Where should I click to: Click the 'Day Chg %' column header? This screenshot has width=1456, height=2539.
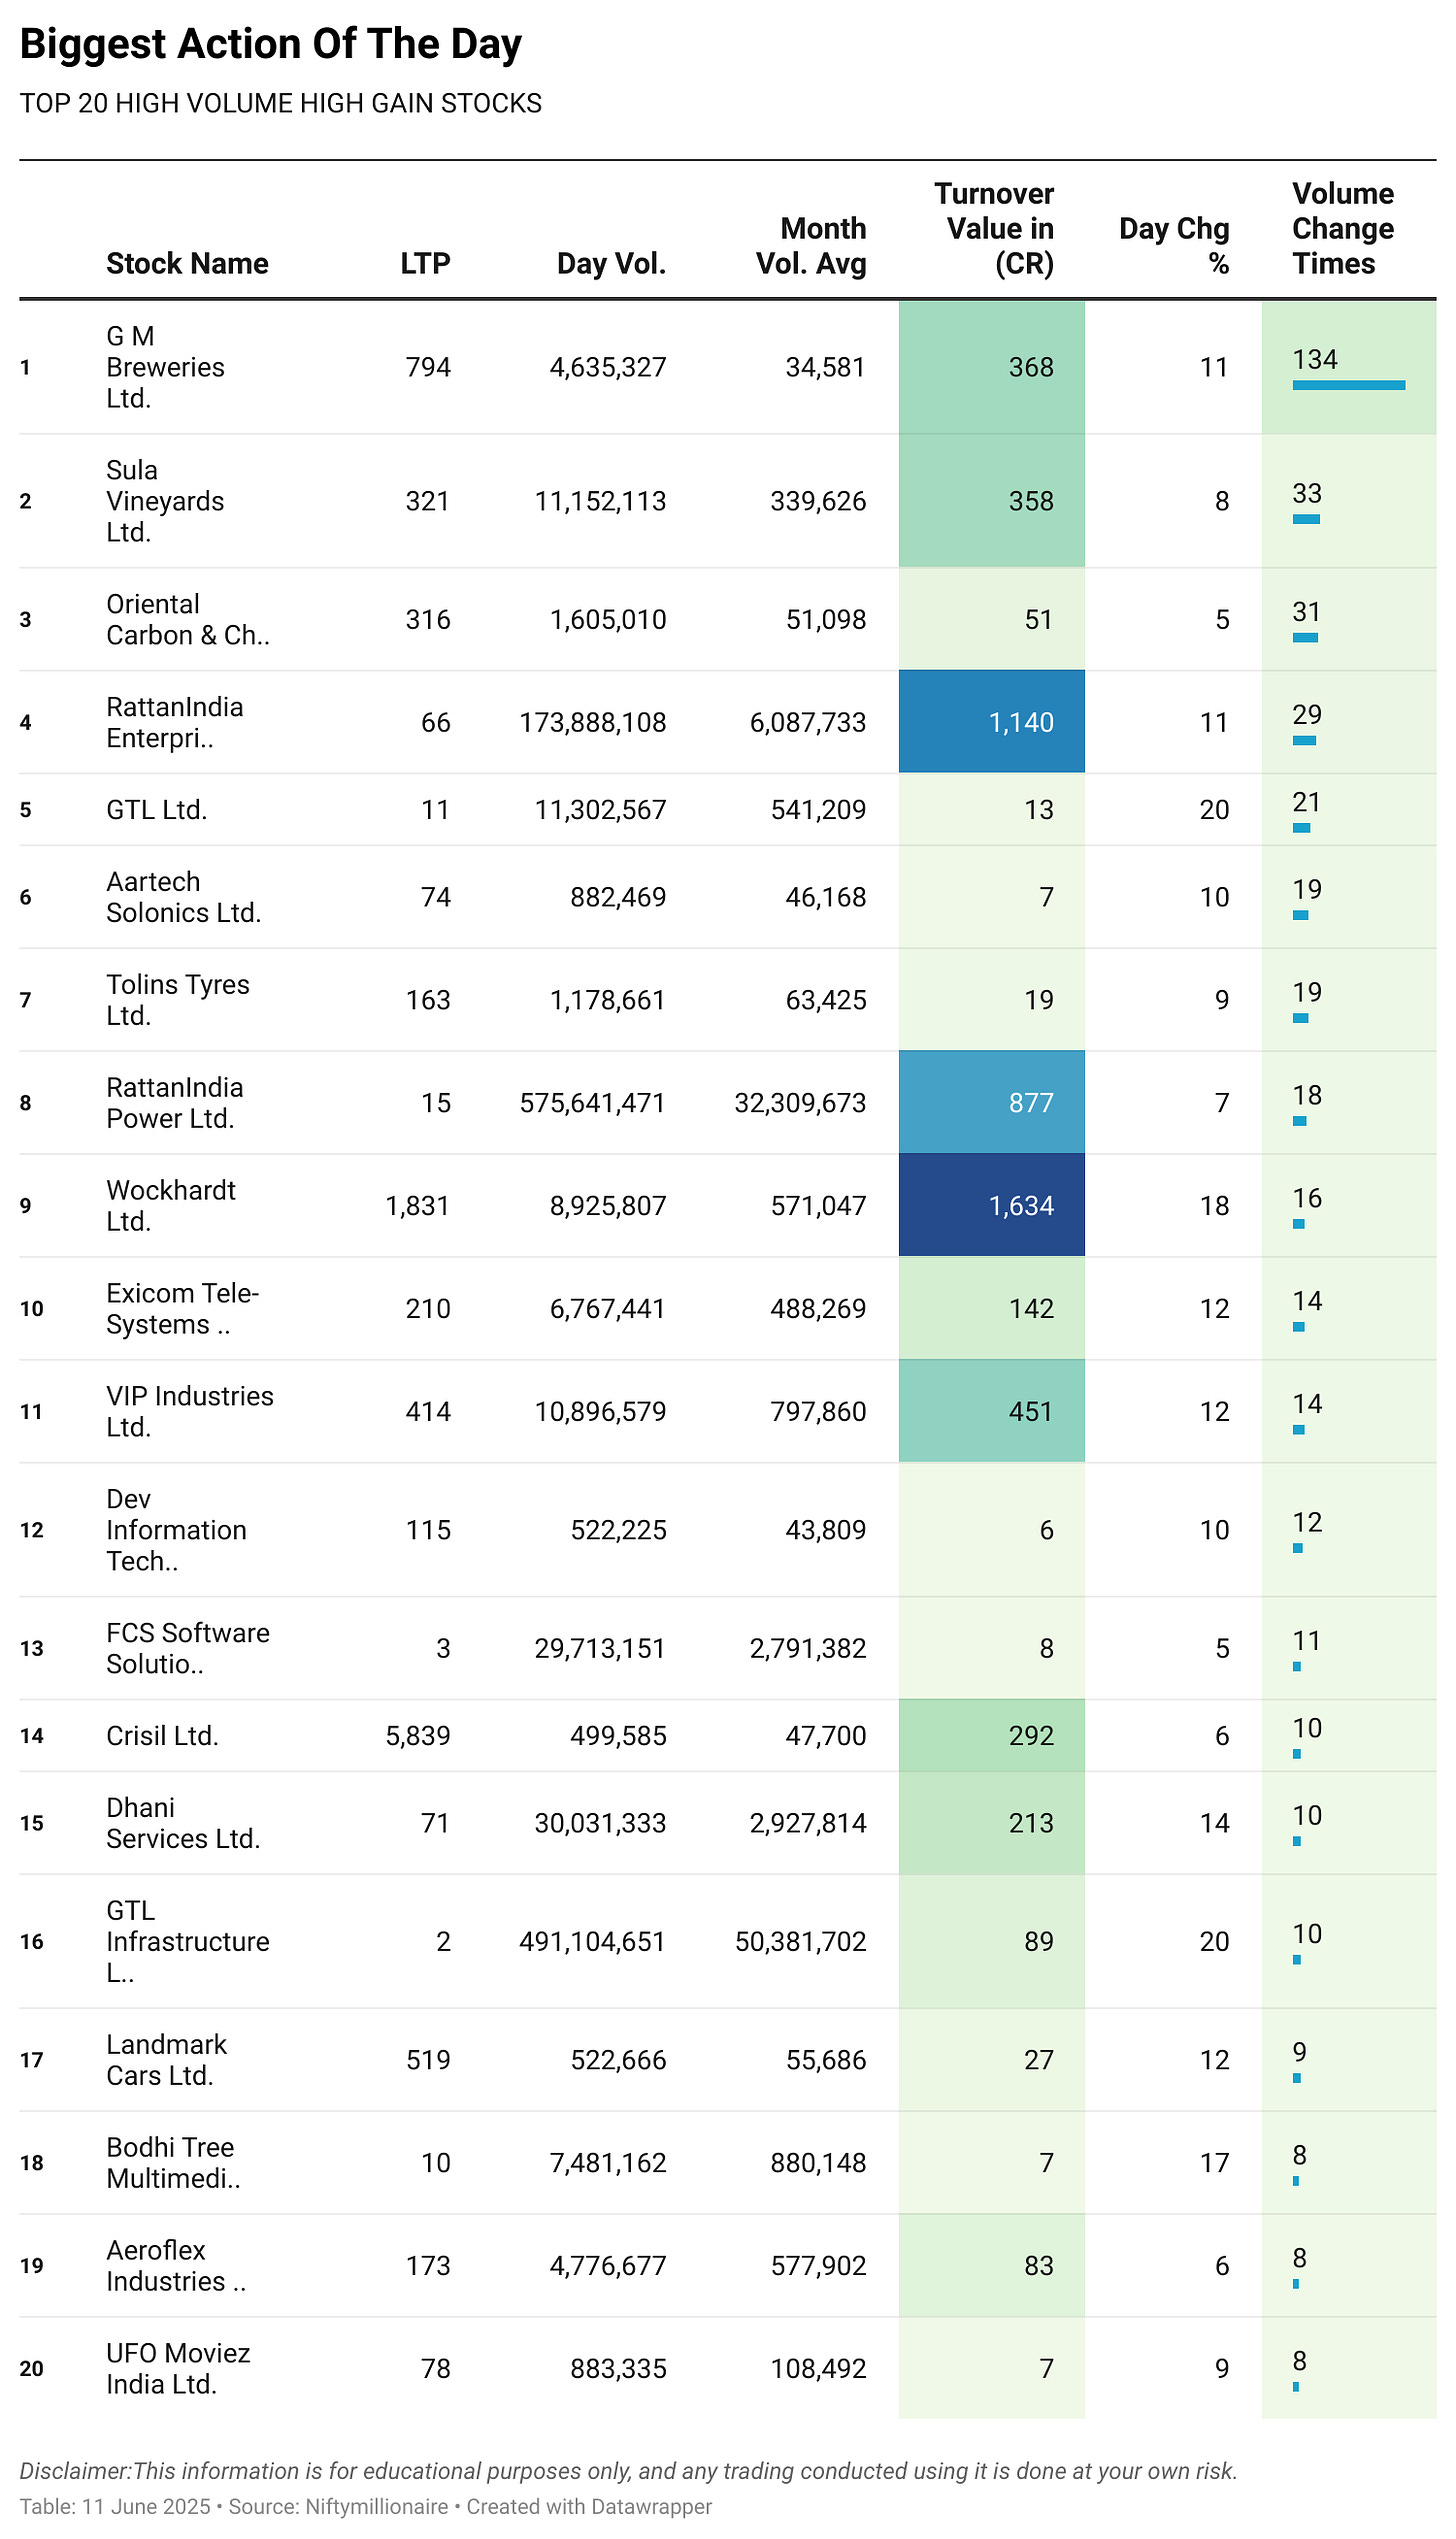point(1174,246)
